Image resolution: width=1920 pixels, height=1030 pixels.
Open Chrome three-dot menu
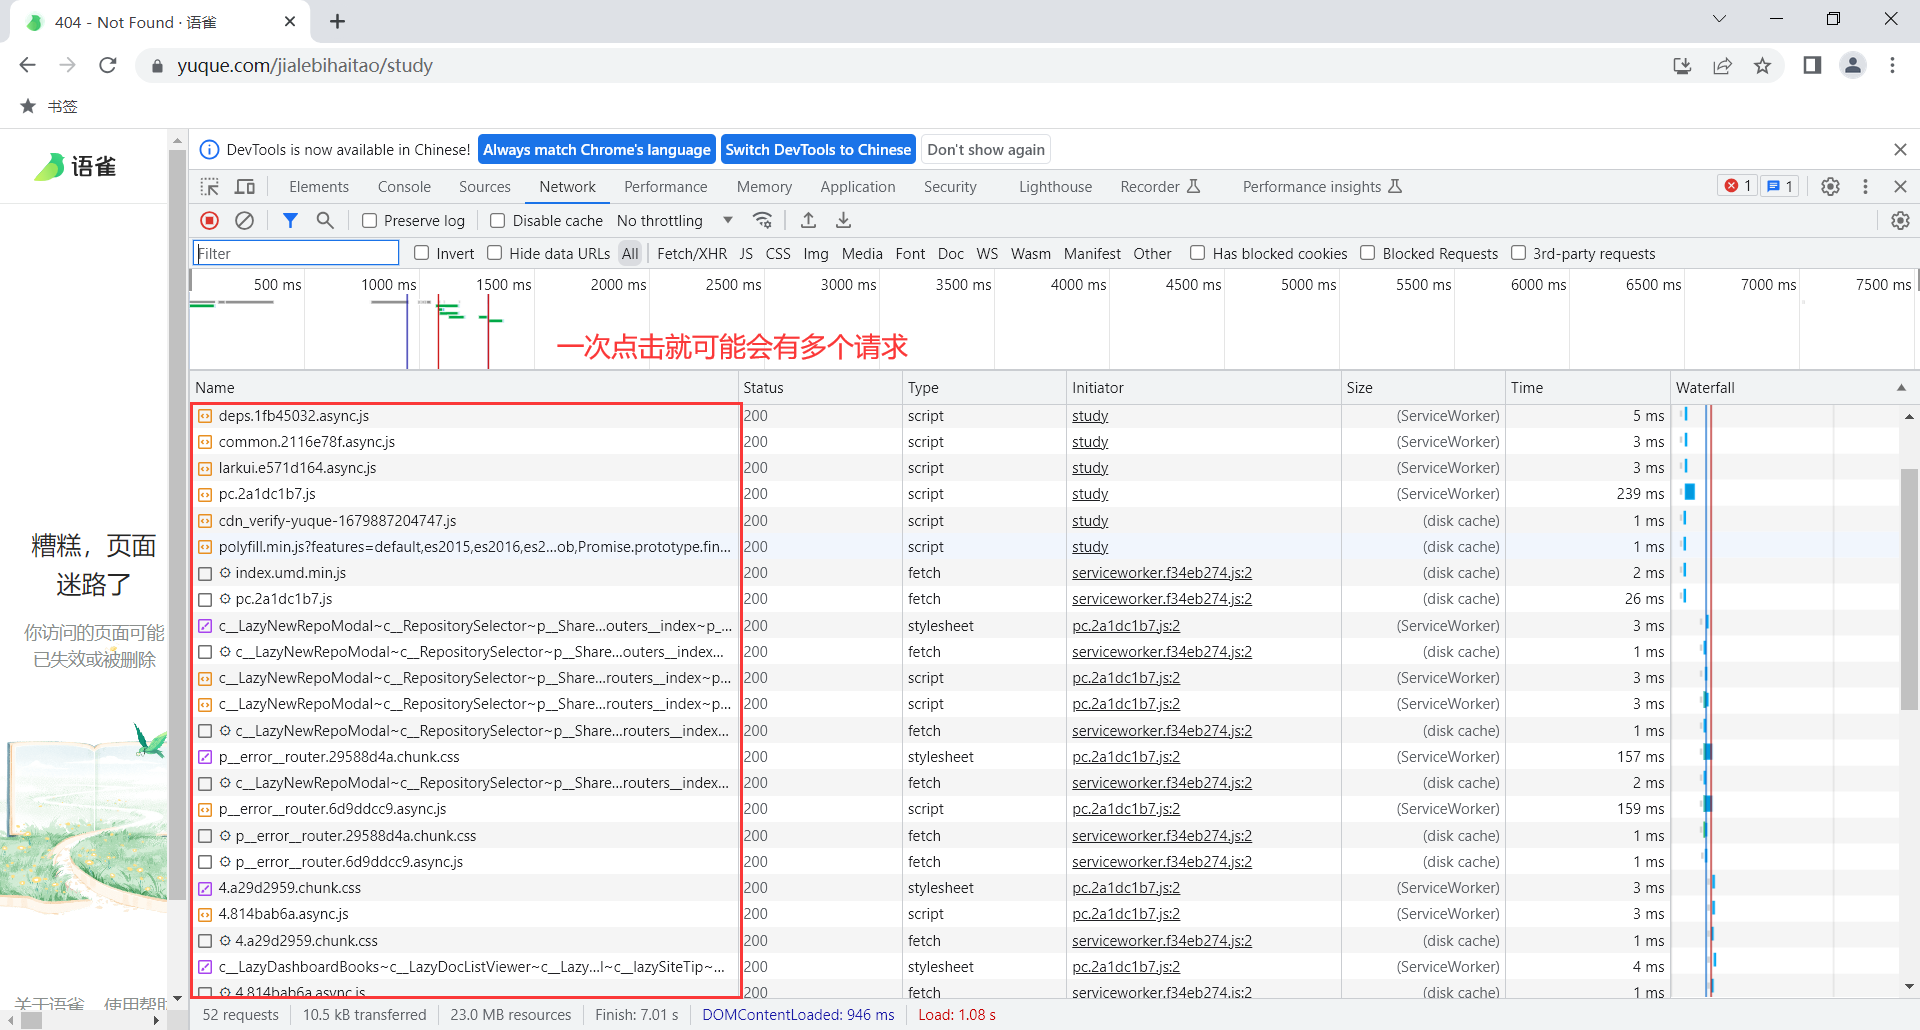click(x=1892, y=65)
